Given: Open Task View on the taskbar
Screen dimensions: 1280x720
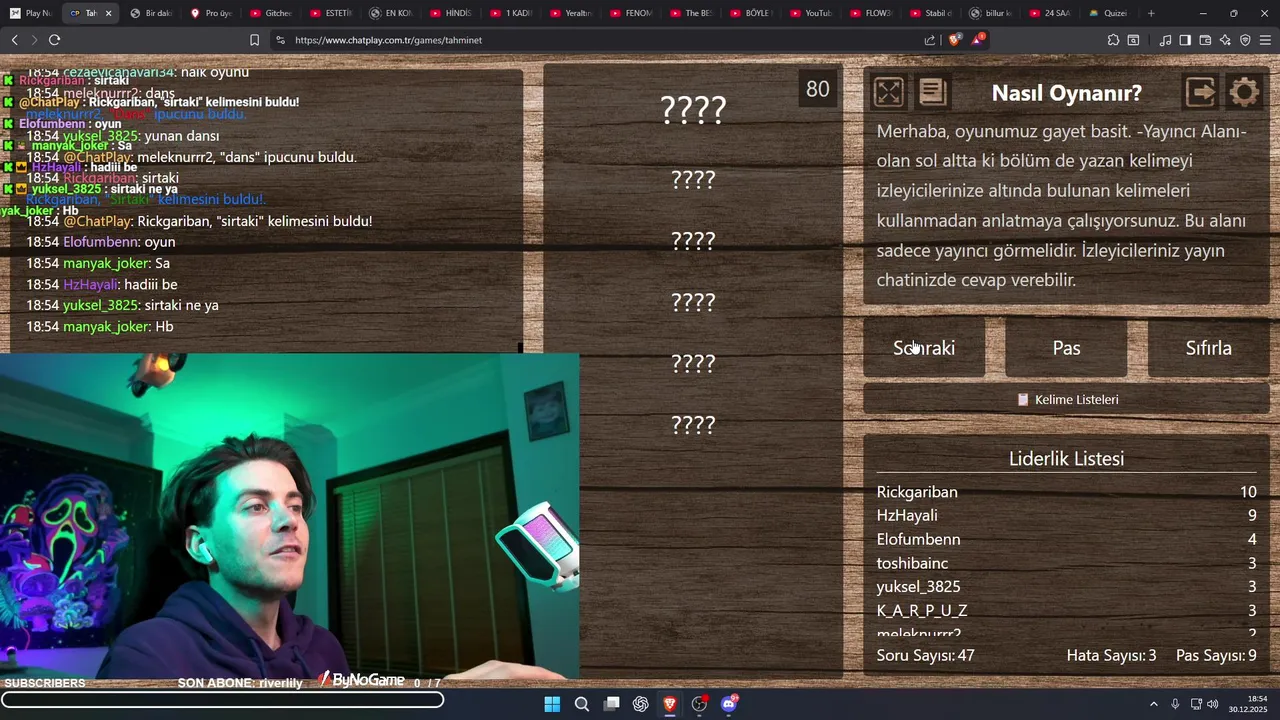Looking at the screenshot, I should coord(612,704).
